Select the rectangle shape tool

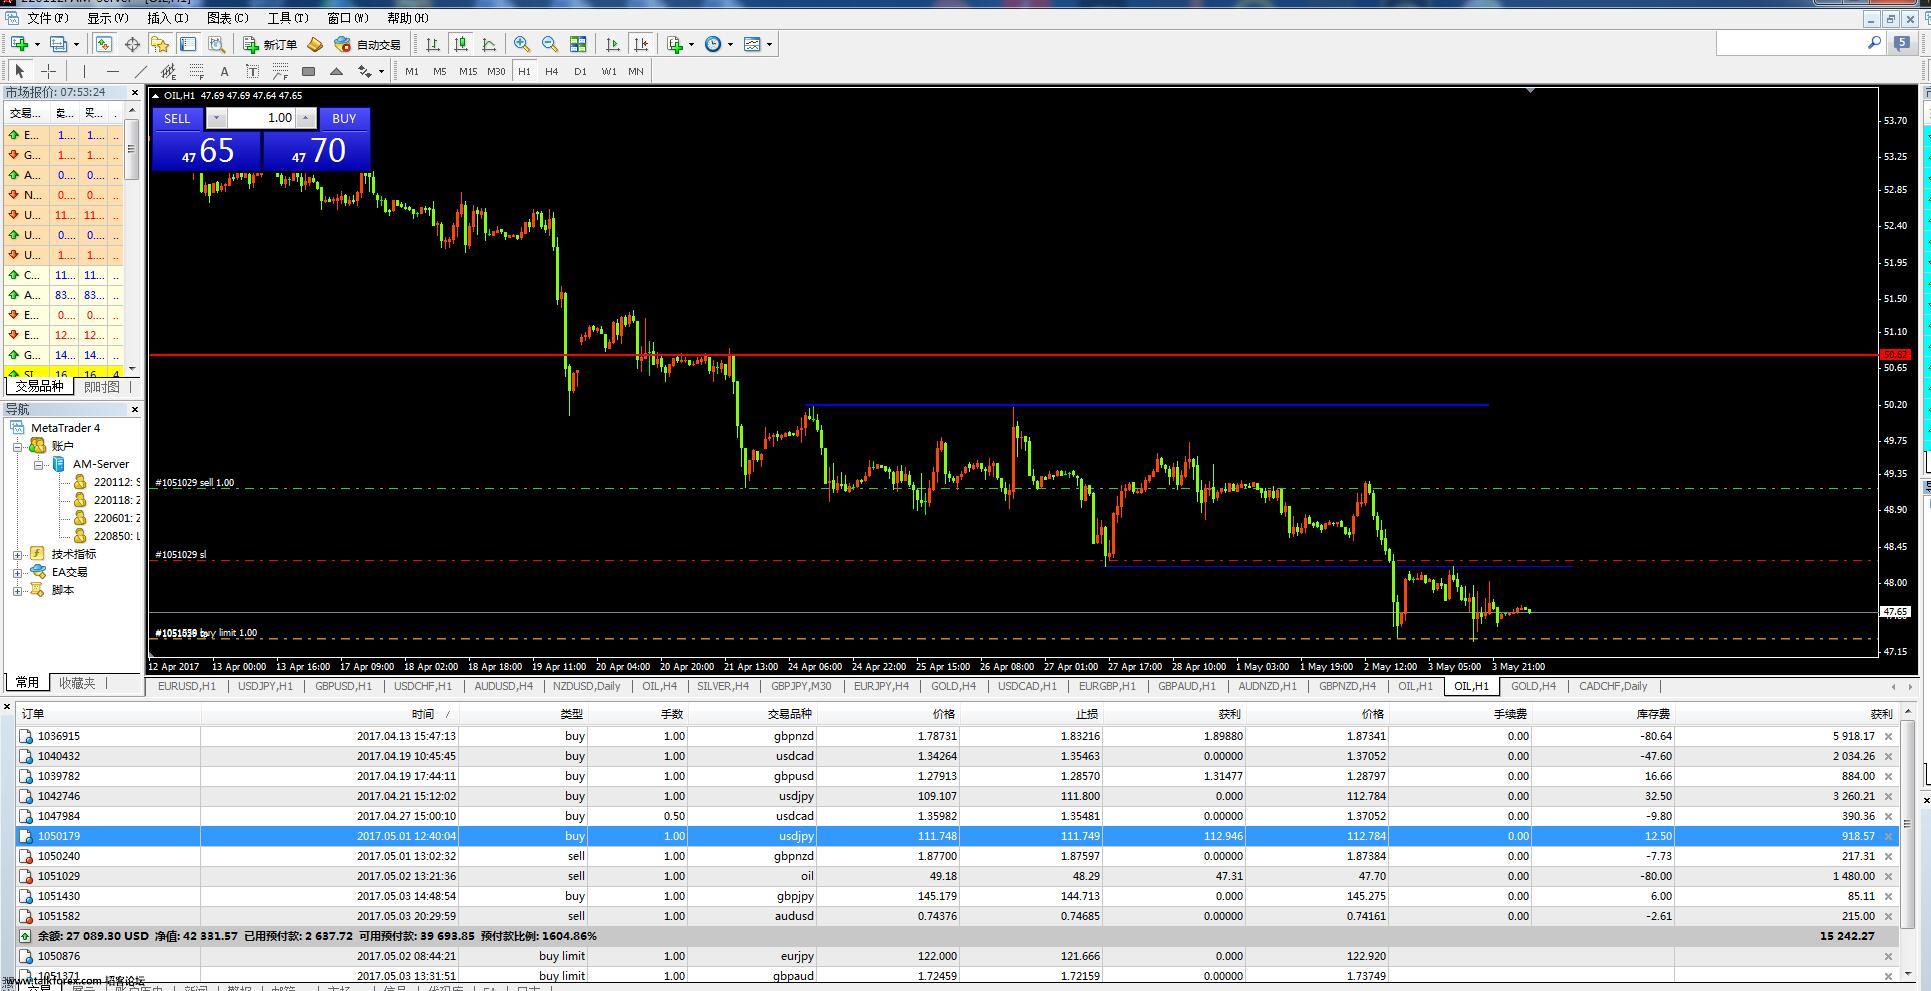[x=308, y=71]
